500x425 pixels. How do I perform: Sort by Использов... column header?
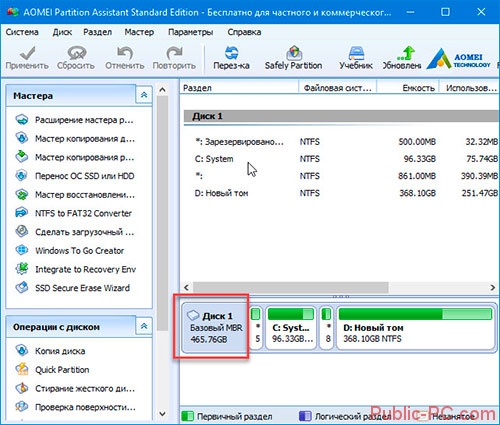[x=469, y=88]
